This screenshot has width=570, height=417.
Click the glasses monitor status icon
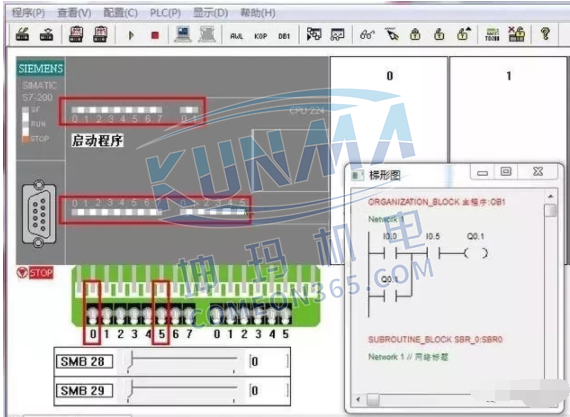(x=367, y=35)
